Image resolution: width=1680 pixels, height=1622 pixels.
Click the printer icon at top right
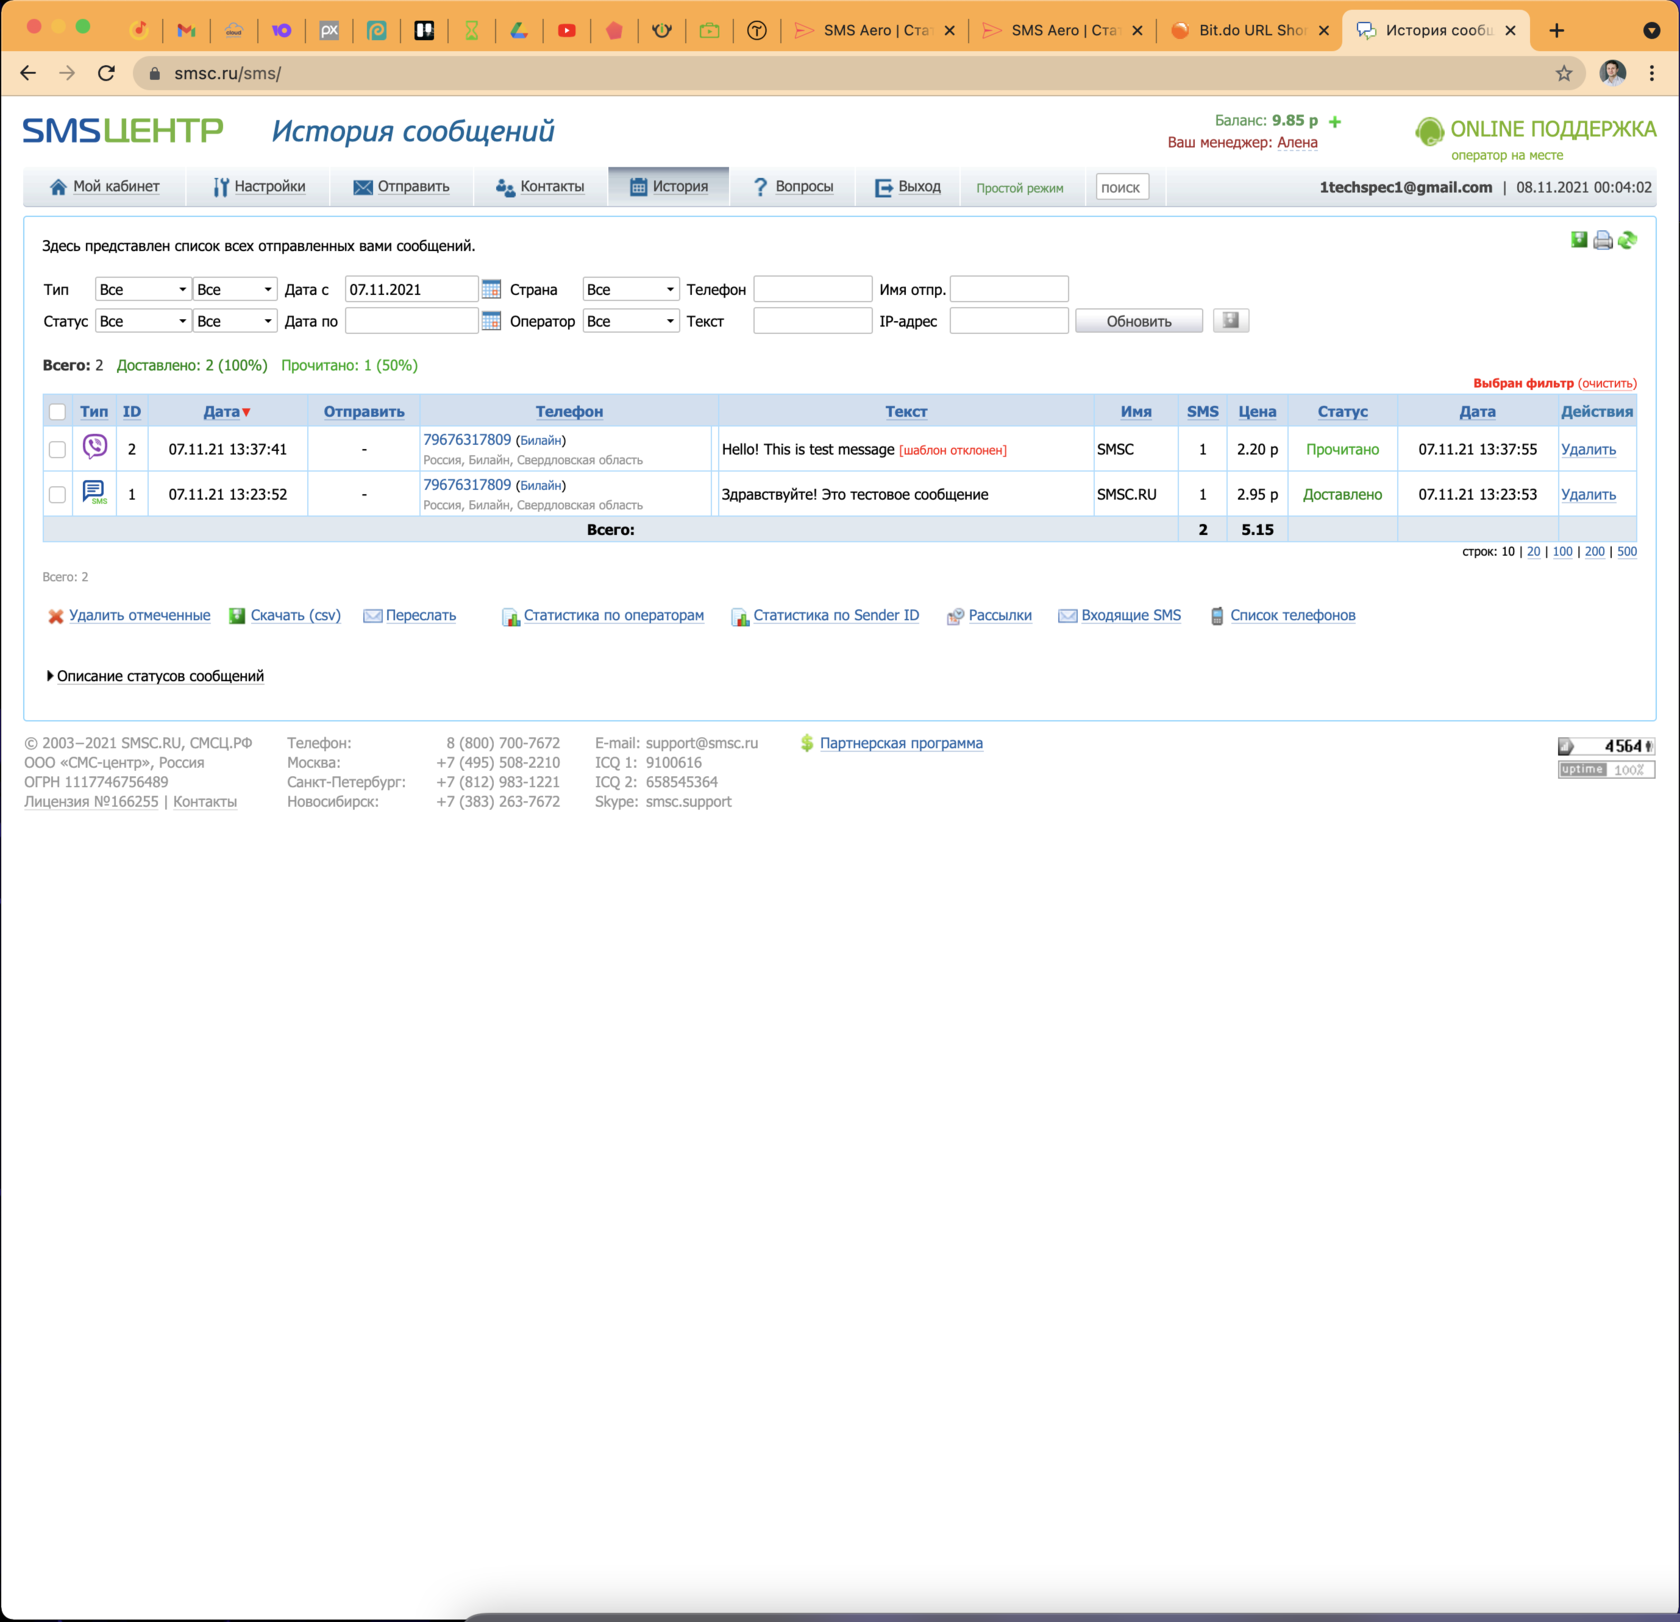[1602, 240]
